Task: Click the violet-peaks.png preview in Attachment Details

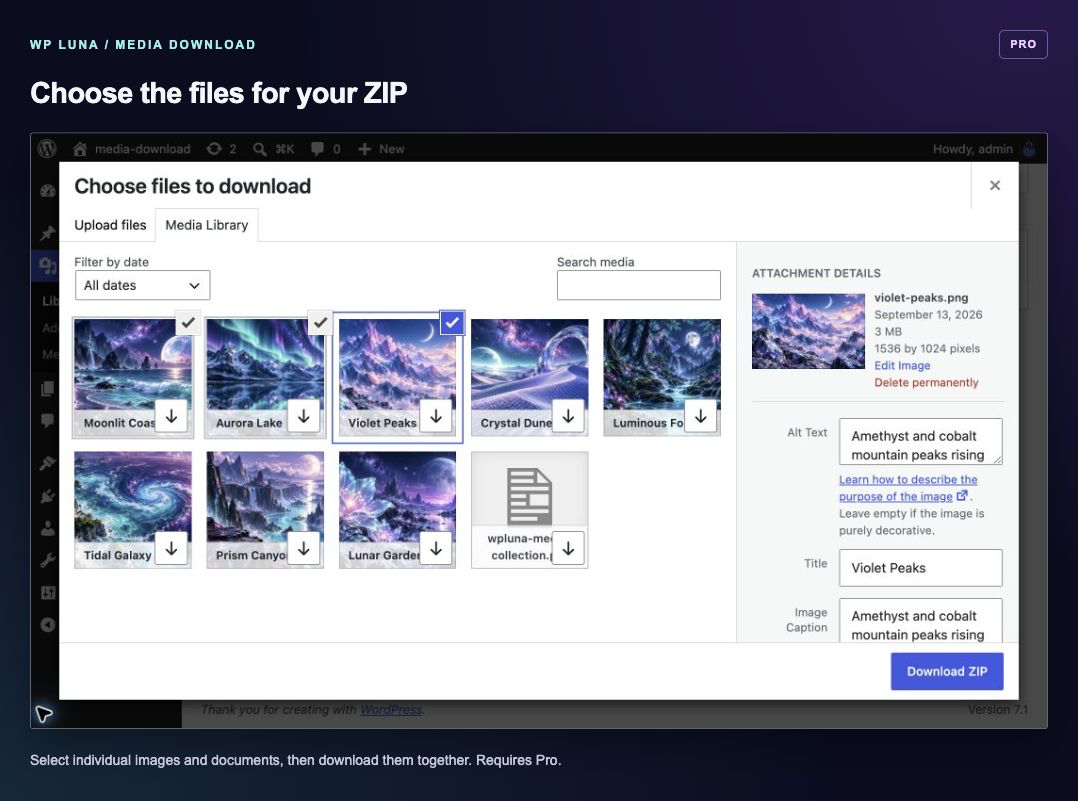Action: tap(808, 331)
